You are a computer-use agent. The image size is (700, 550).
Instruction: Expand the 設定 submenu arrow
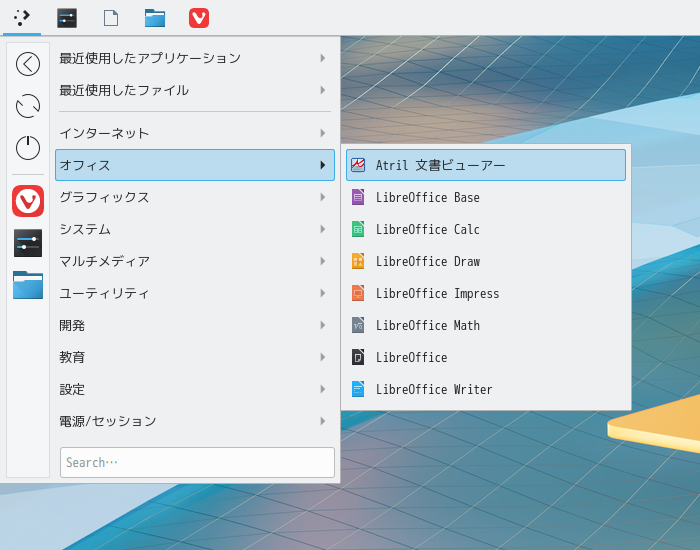[x=323, y=389]
